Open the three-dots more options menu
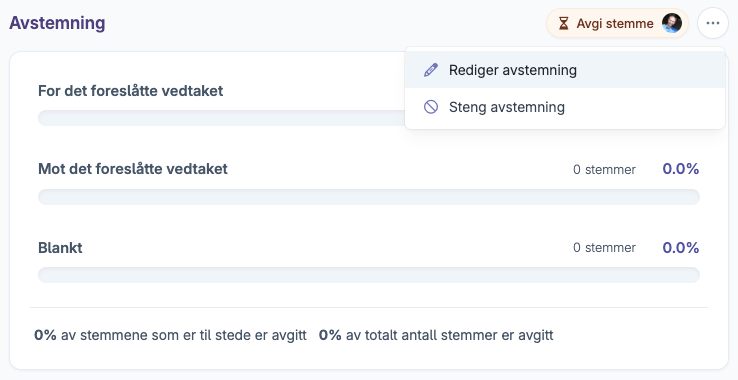The image size is (738, 380). (x=713, y=23)
